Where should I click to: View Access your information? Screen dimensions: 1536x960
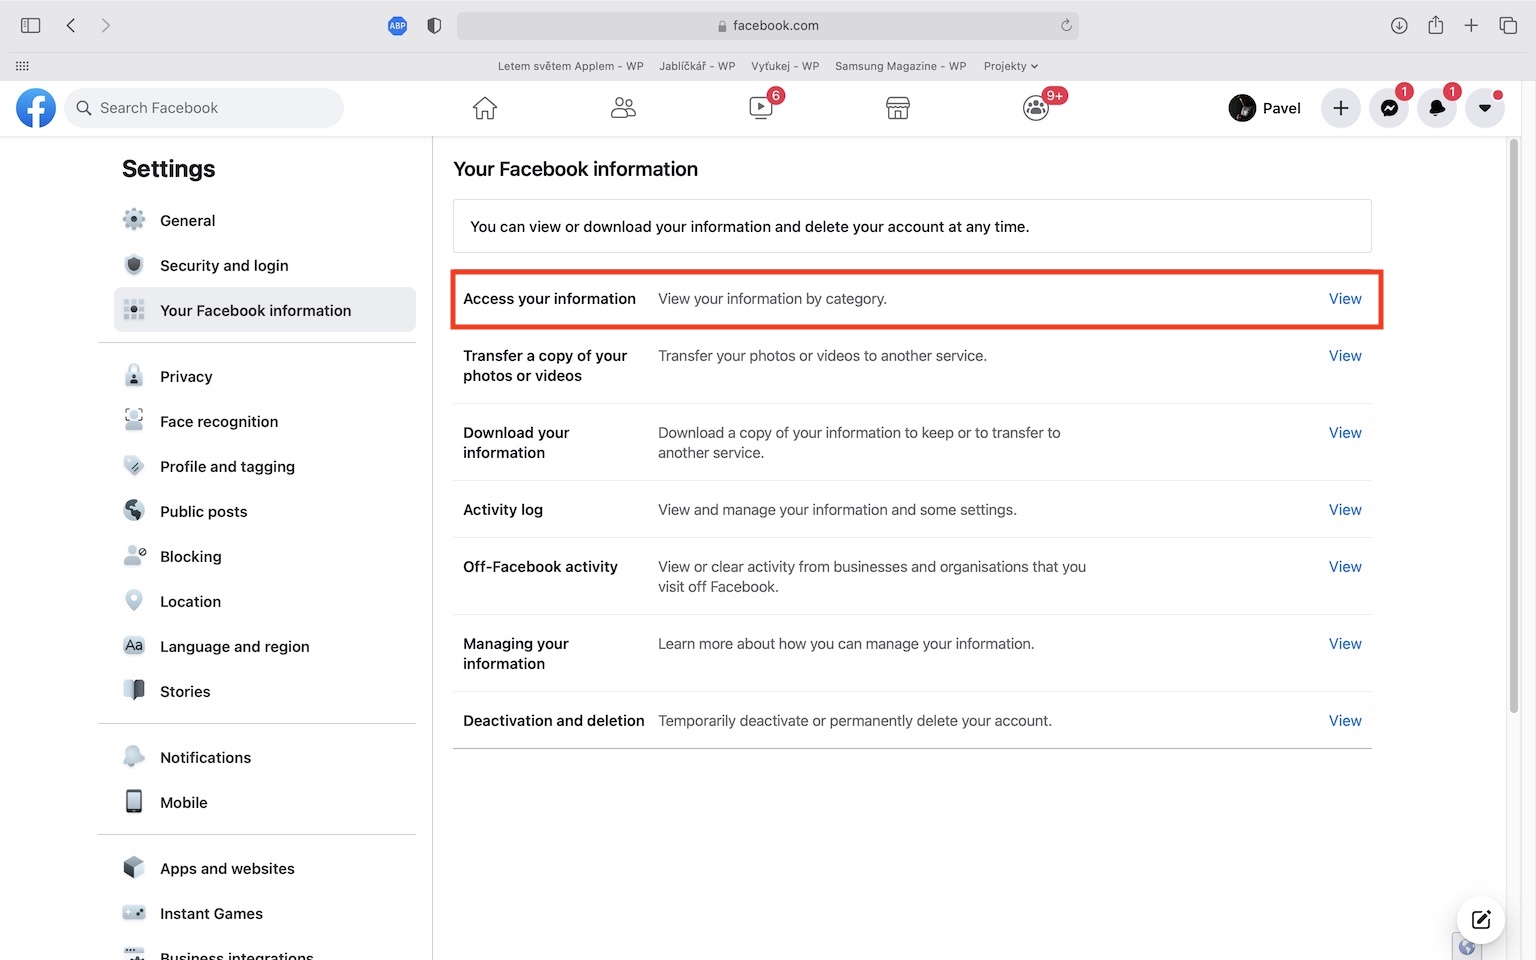[x=1345, y=299]
